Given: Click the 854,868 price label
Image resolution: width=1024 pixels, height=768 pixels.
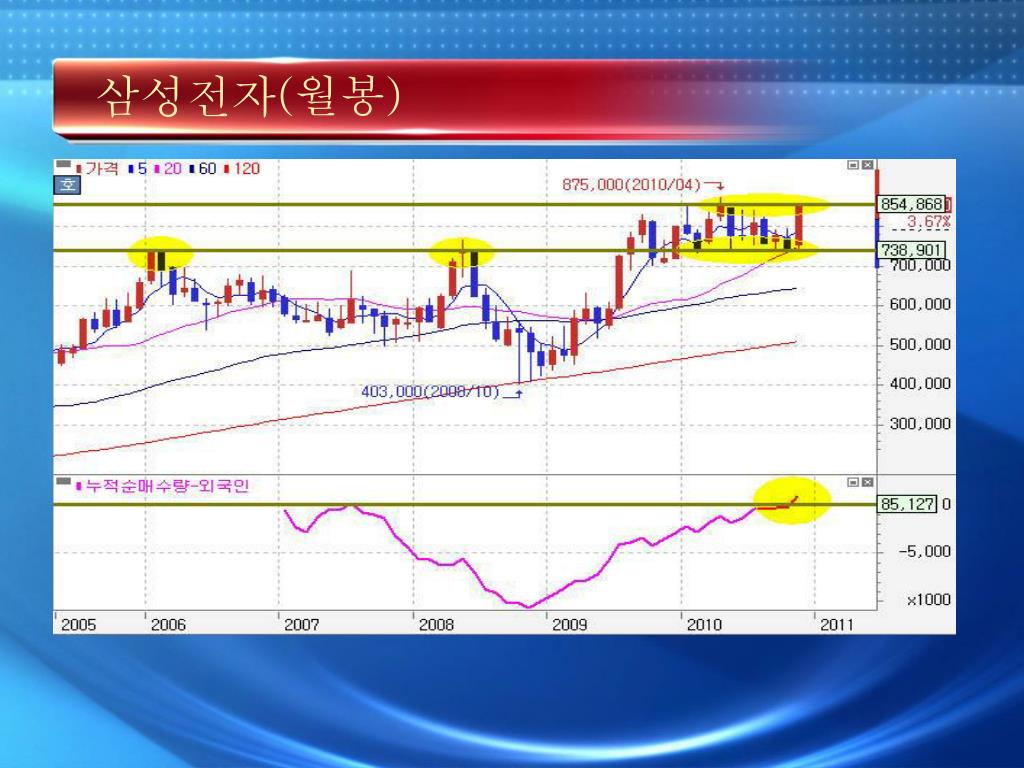Looking at the screenshot, I should click(912, 204).
